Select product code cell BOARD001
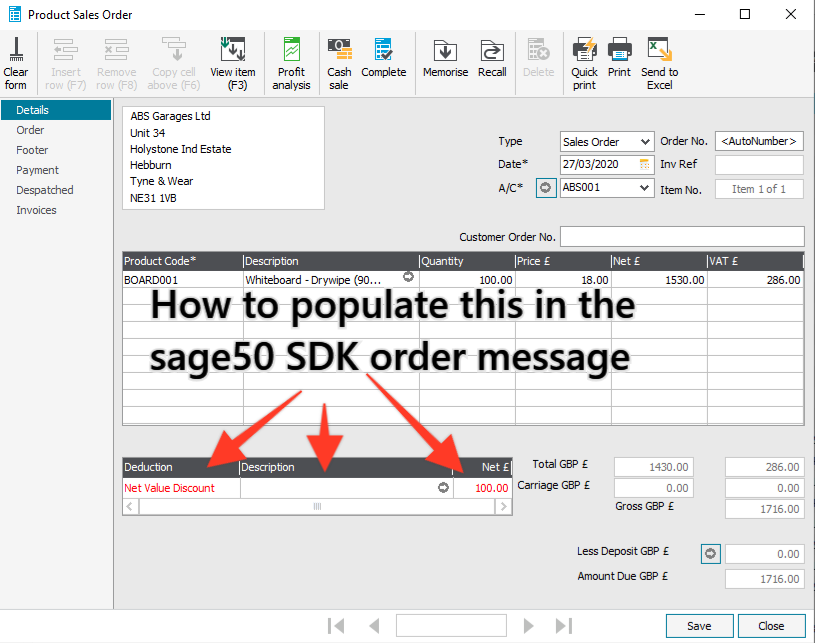 coord(183,280)
